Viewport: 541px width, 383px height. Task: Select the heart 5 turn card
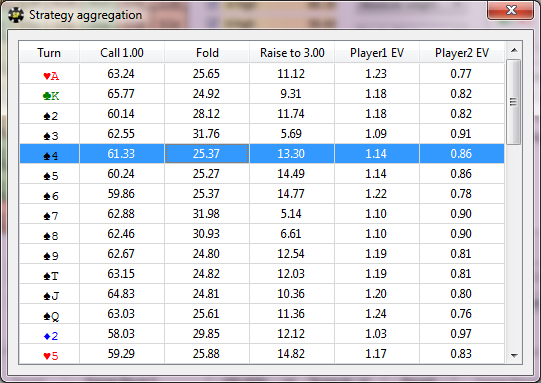51,356
